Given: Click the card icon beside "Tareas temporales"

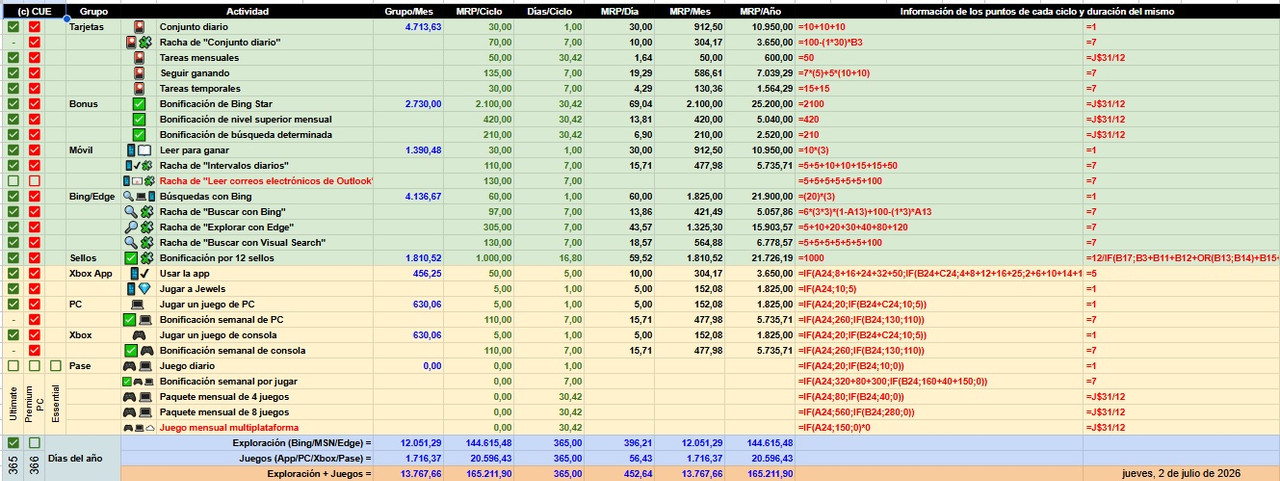Looking at the screenshot, I should pos(139,88).
